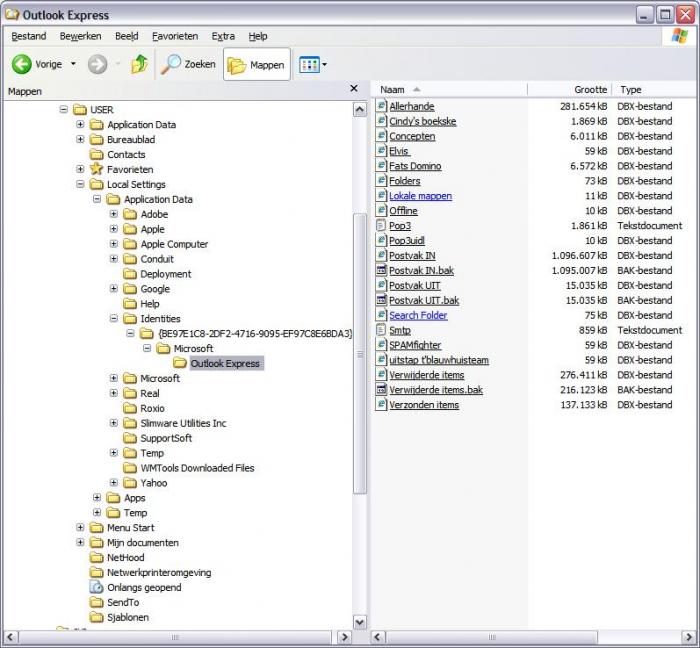700x648 pixels.
Task: Click the Allerhande DBX file icon
Action: click(x=381, y=106)
